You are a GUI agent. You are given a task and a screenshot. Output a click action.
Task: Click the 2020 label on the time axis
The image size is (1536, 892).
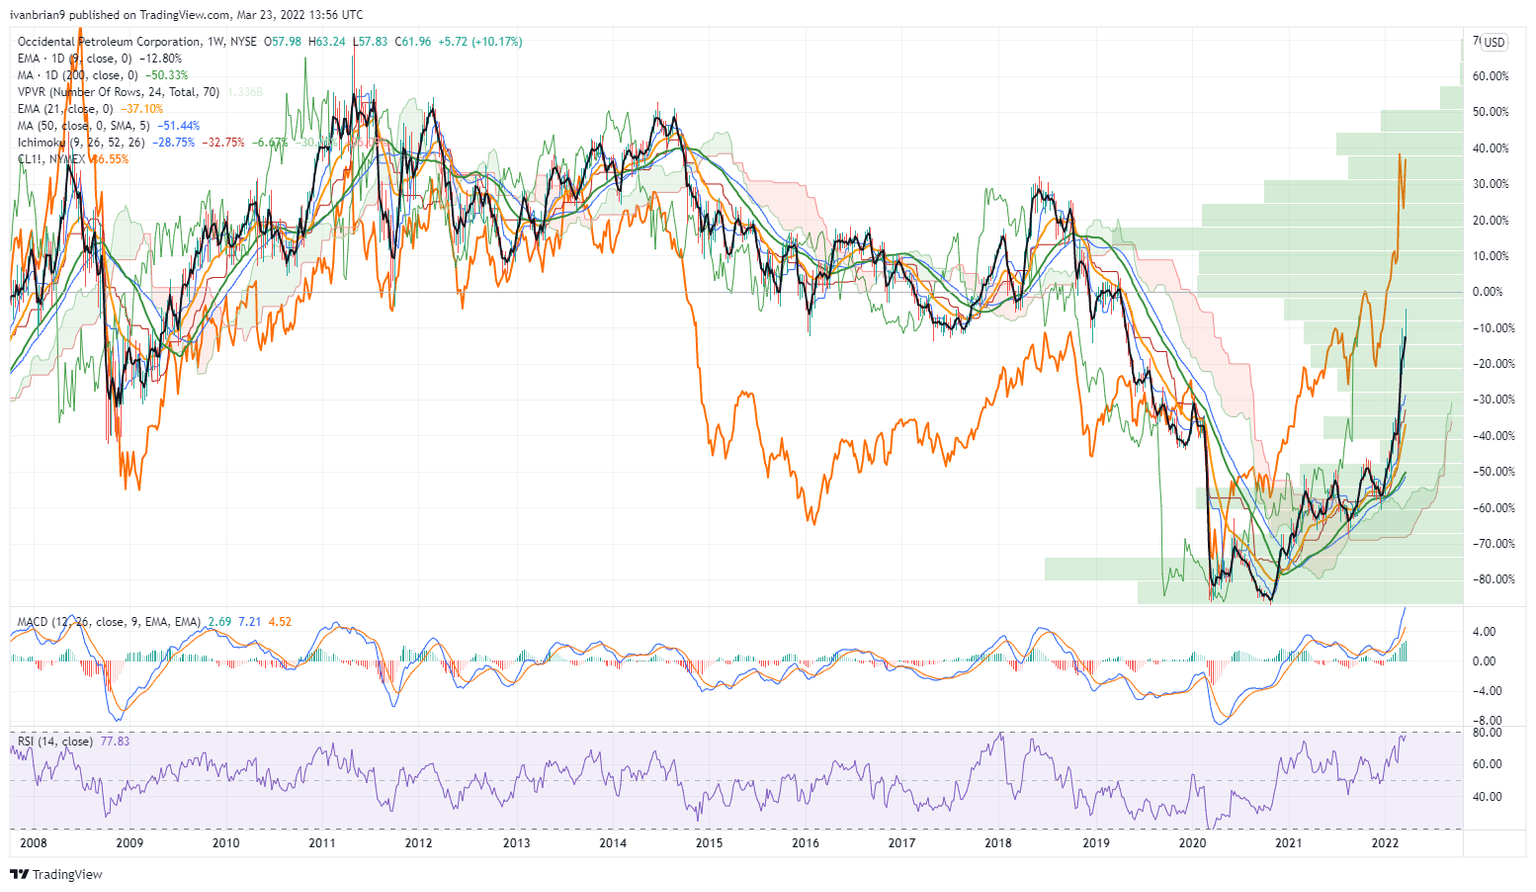coord(1192,843)
